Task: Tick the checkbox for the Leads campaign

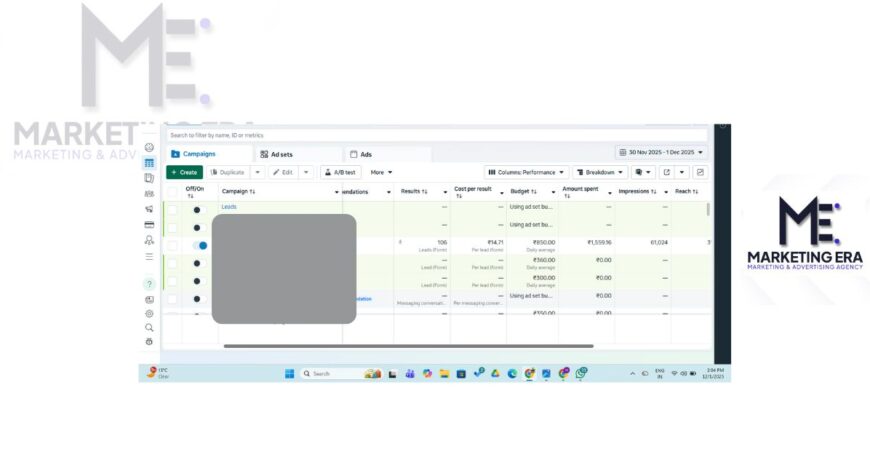Action: [x=172, y=209]
